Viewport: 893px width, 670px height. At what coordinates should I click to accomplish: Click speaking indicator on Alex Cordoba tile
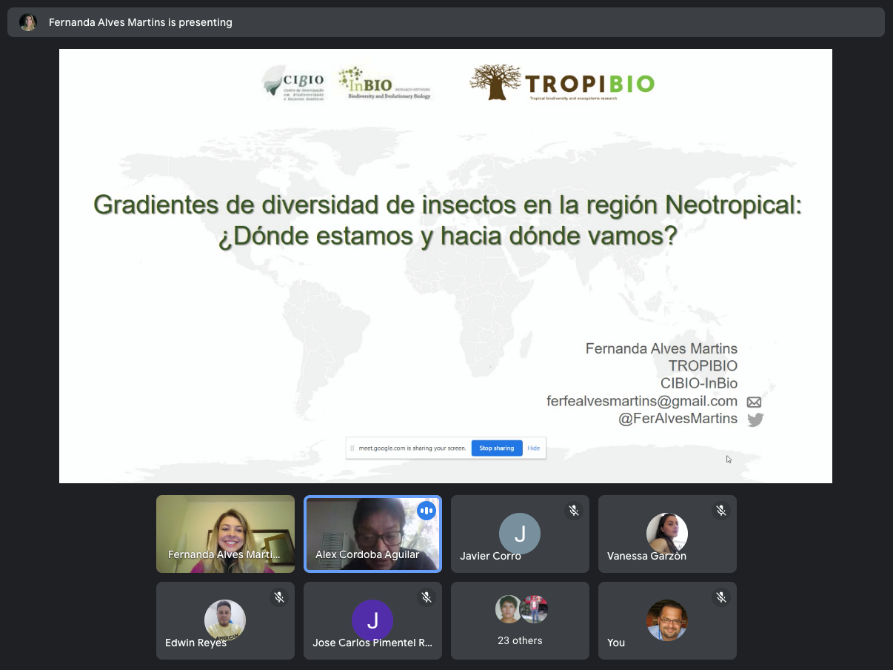426,510
